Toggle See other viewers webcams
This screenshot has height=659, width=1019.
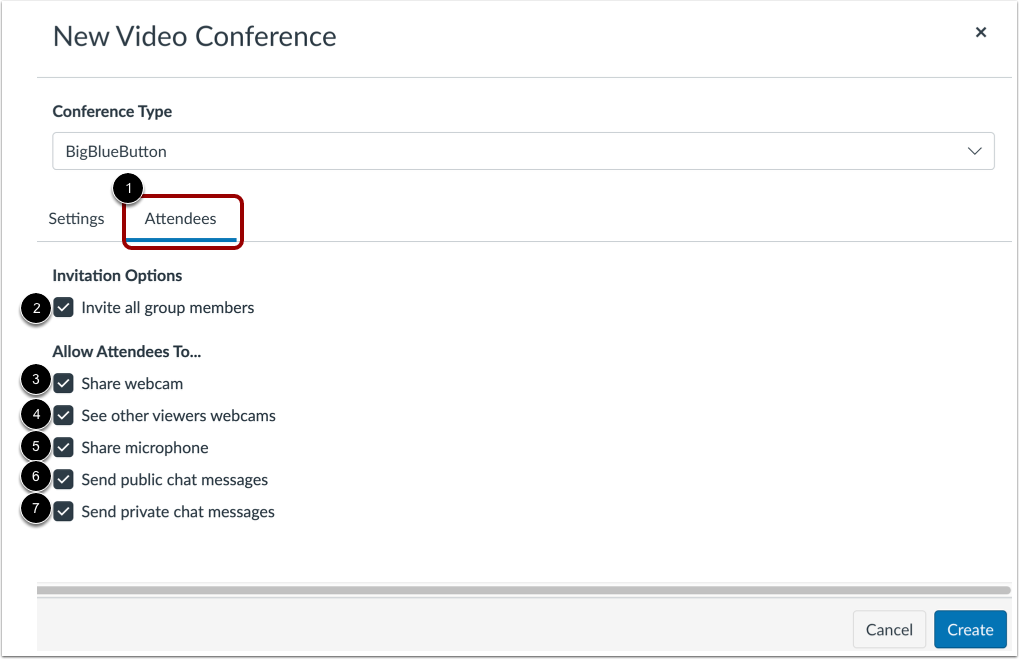pyautogui.click(x=64, y=415)
